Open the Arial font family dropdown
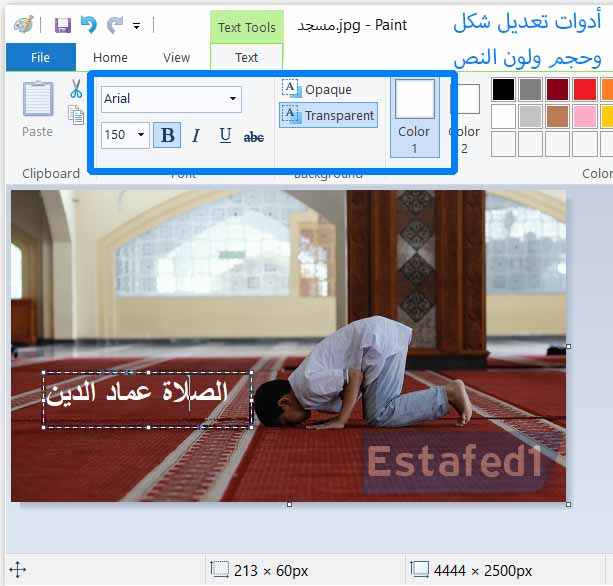The height and width of the screenshot is (586, 613). (233, 99)
